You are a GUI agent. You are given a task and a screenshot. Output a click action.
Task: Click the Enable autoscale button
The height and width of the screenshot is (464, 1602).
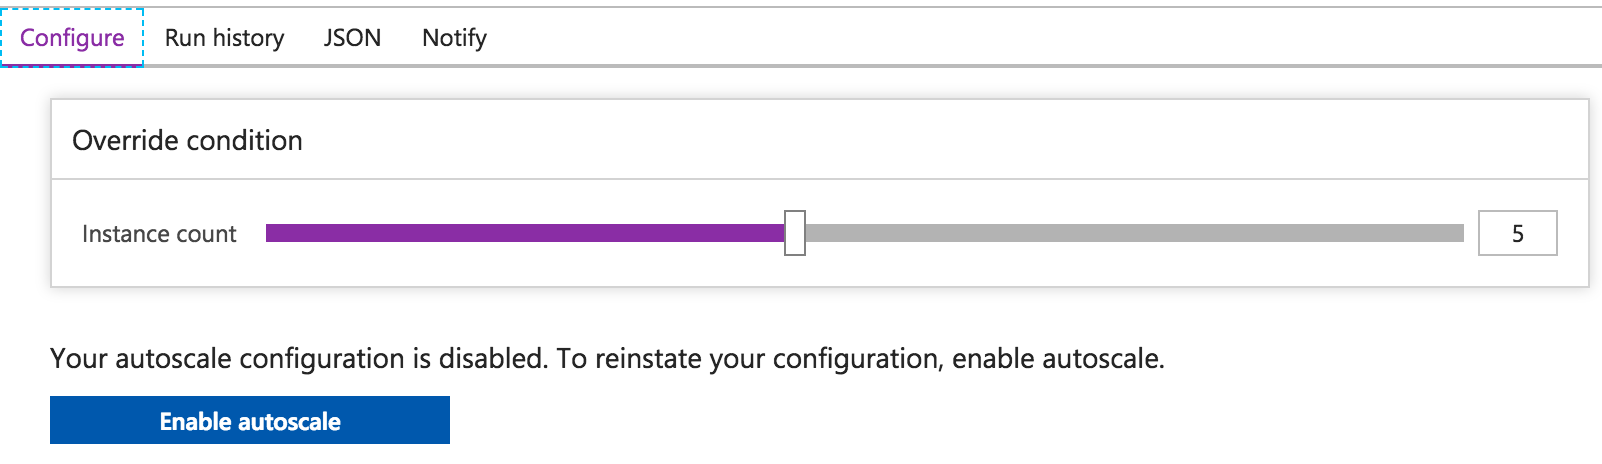[250, 421]
